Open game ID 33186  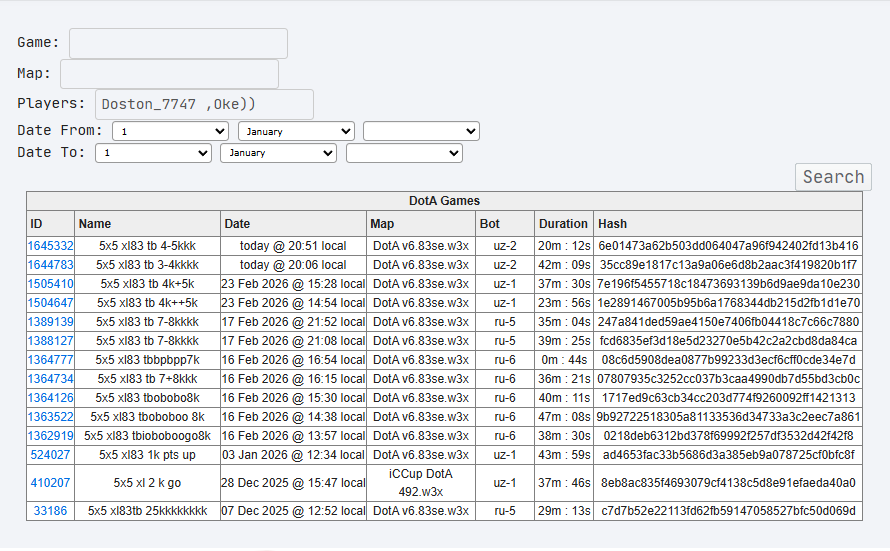51,511
